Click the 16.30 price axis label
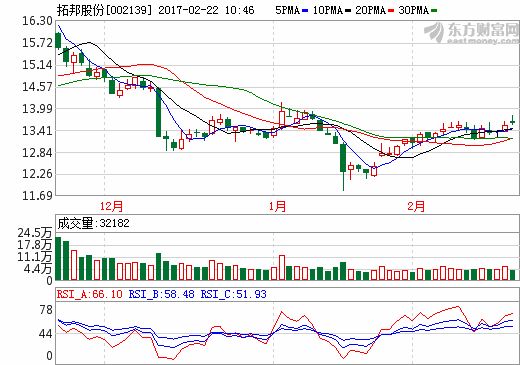The width and height of the screenshot is (520, 365). (37, 21)
